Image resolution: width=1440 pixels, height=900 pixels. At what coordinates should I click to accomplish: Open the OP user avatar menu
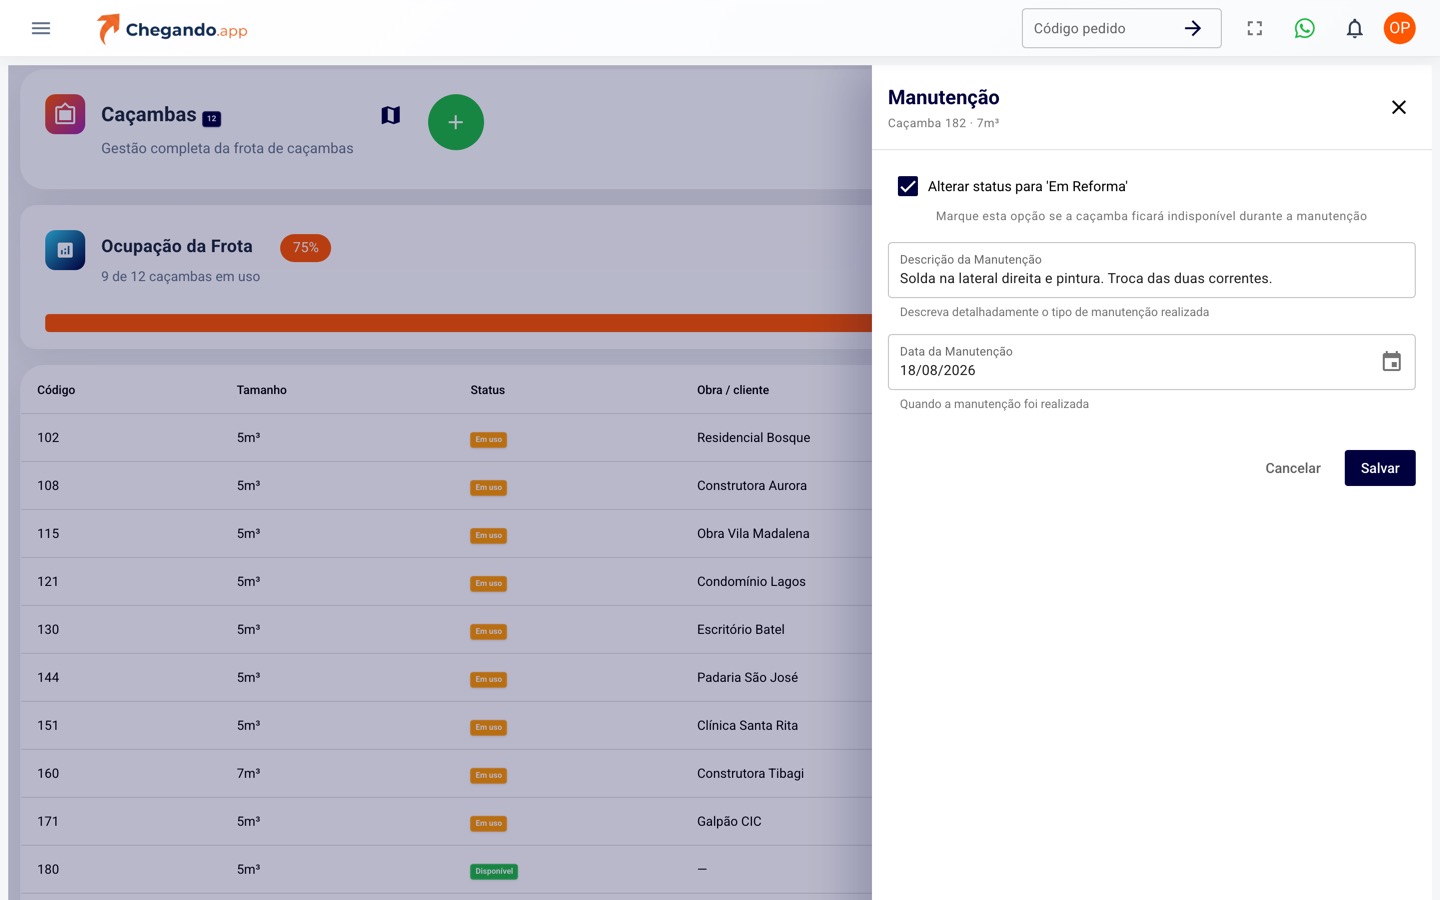(x=1399, y=28)
